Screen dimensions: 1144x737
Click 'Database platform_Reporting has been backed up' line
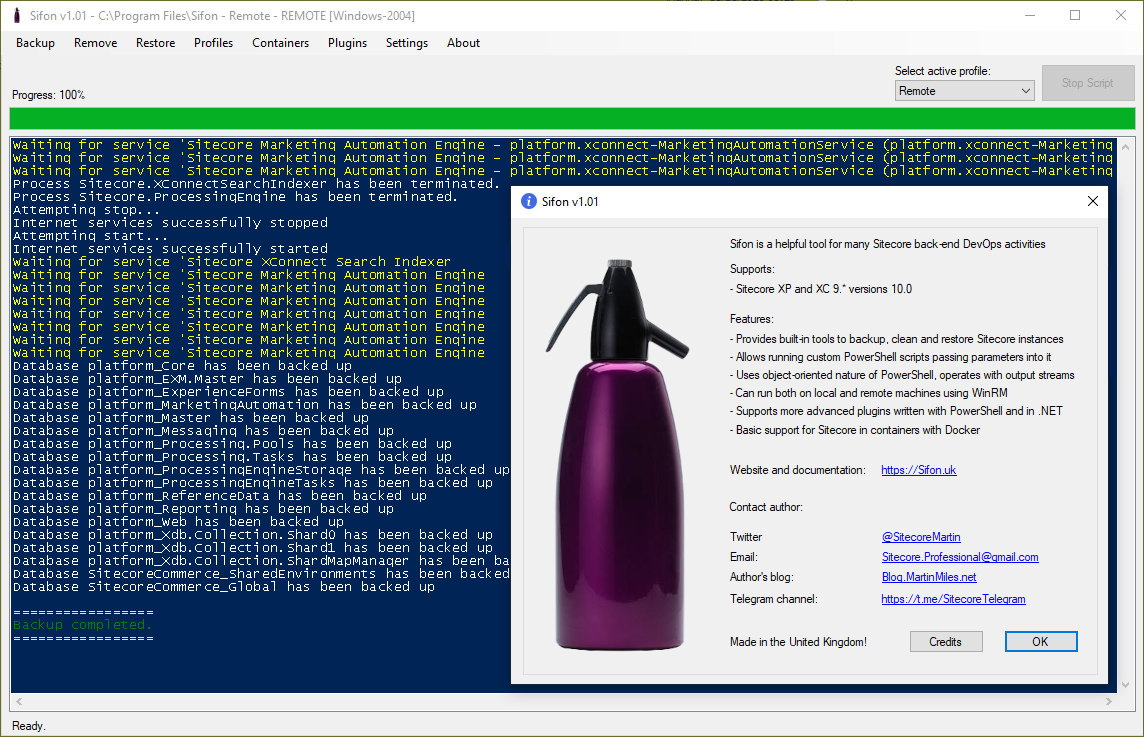(203, 509)
